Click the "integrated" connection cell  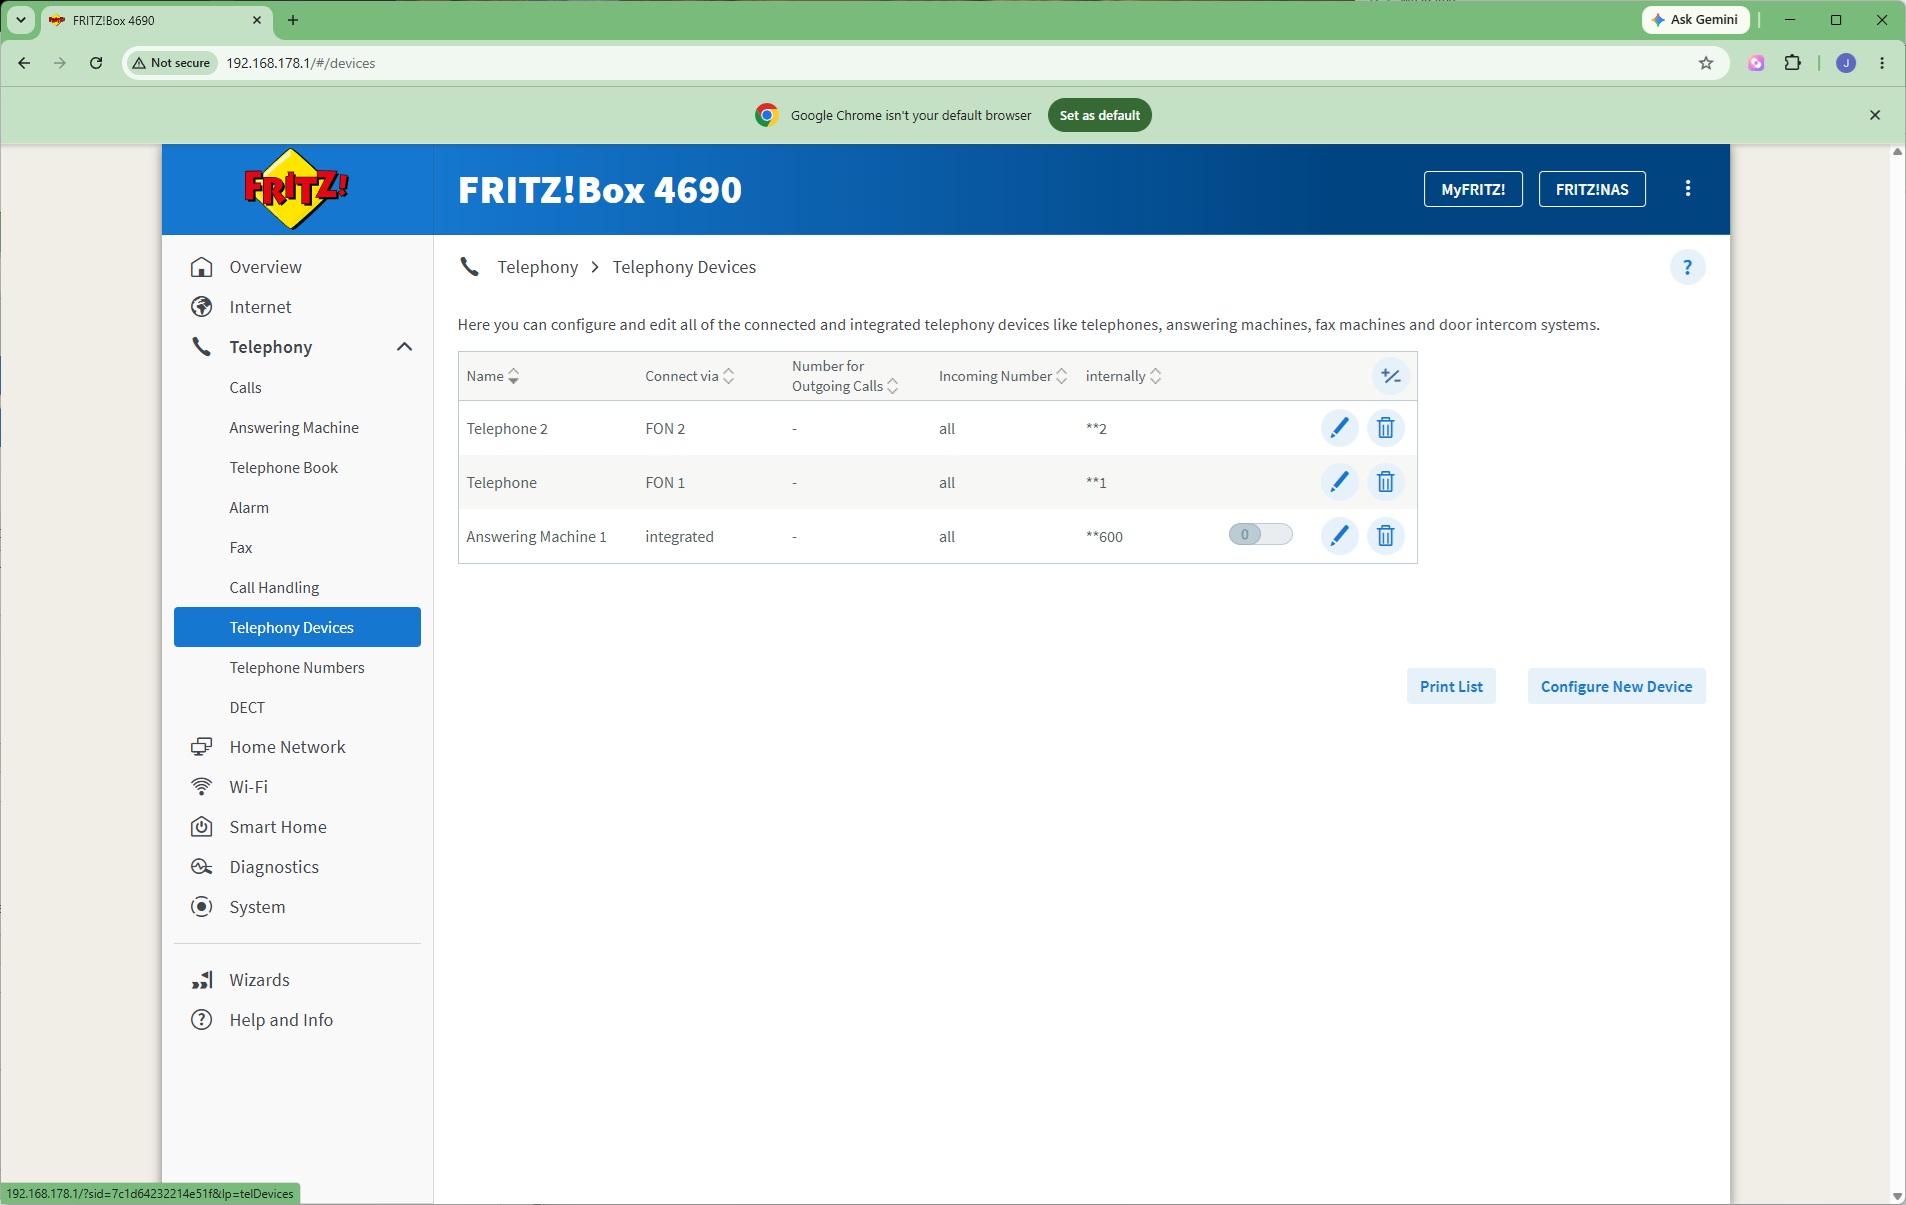coord(679,537)
